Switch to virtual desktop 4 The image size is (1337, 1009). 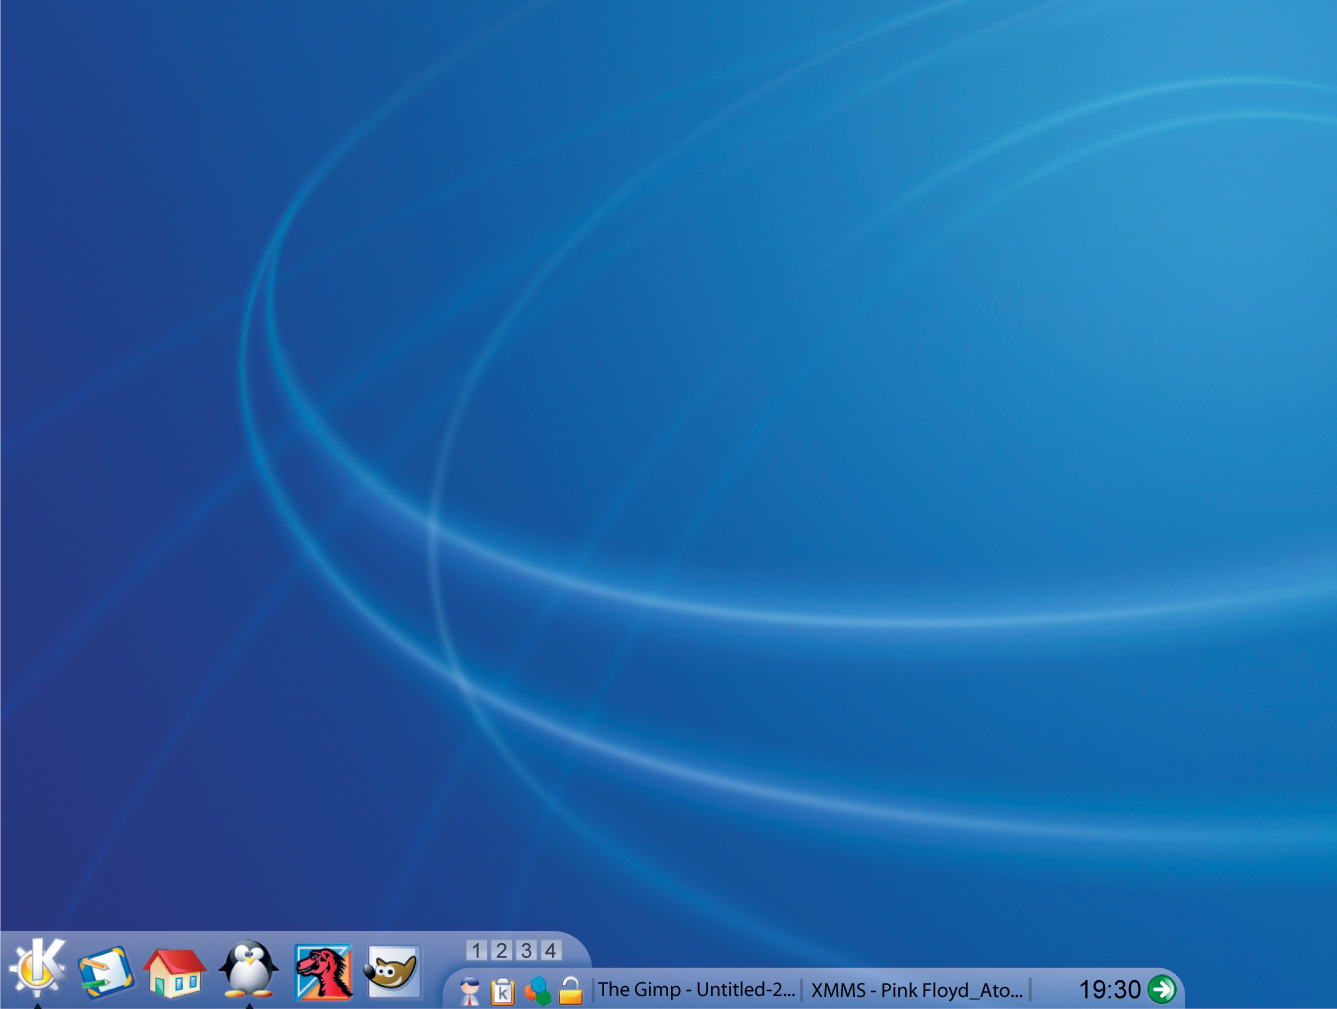point(550,950)
